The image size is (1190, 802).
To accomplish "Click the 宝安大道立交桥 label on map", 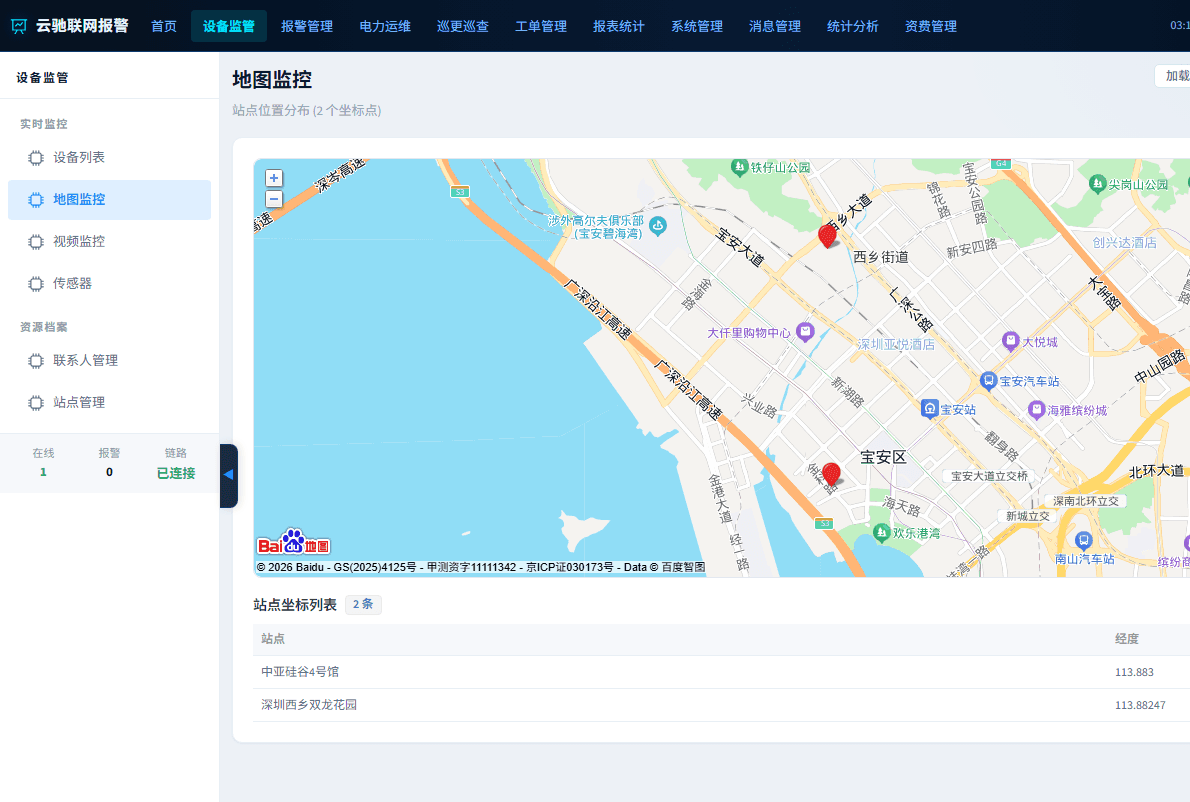I will tap(989, 476).
